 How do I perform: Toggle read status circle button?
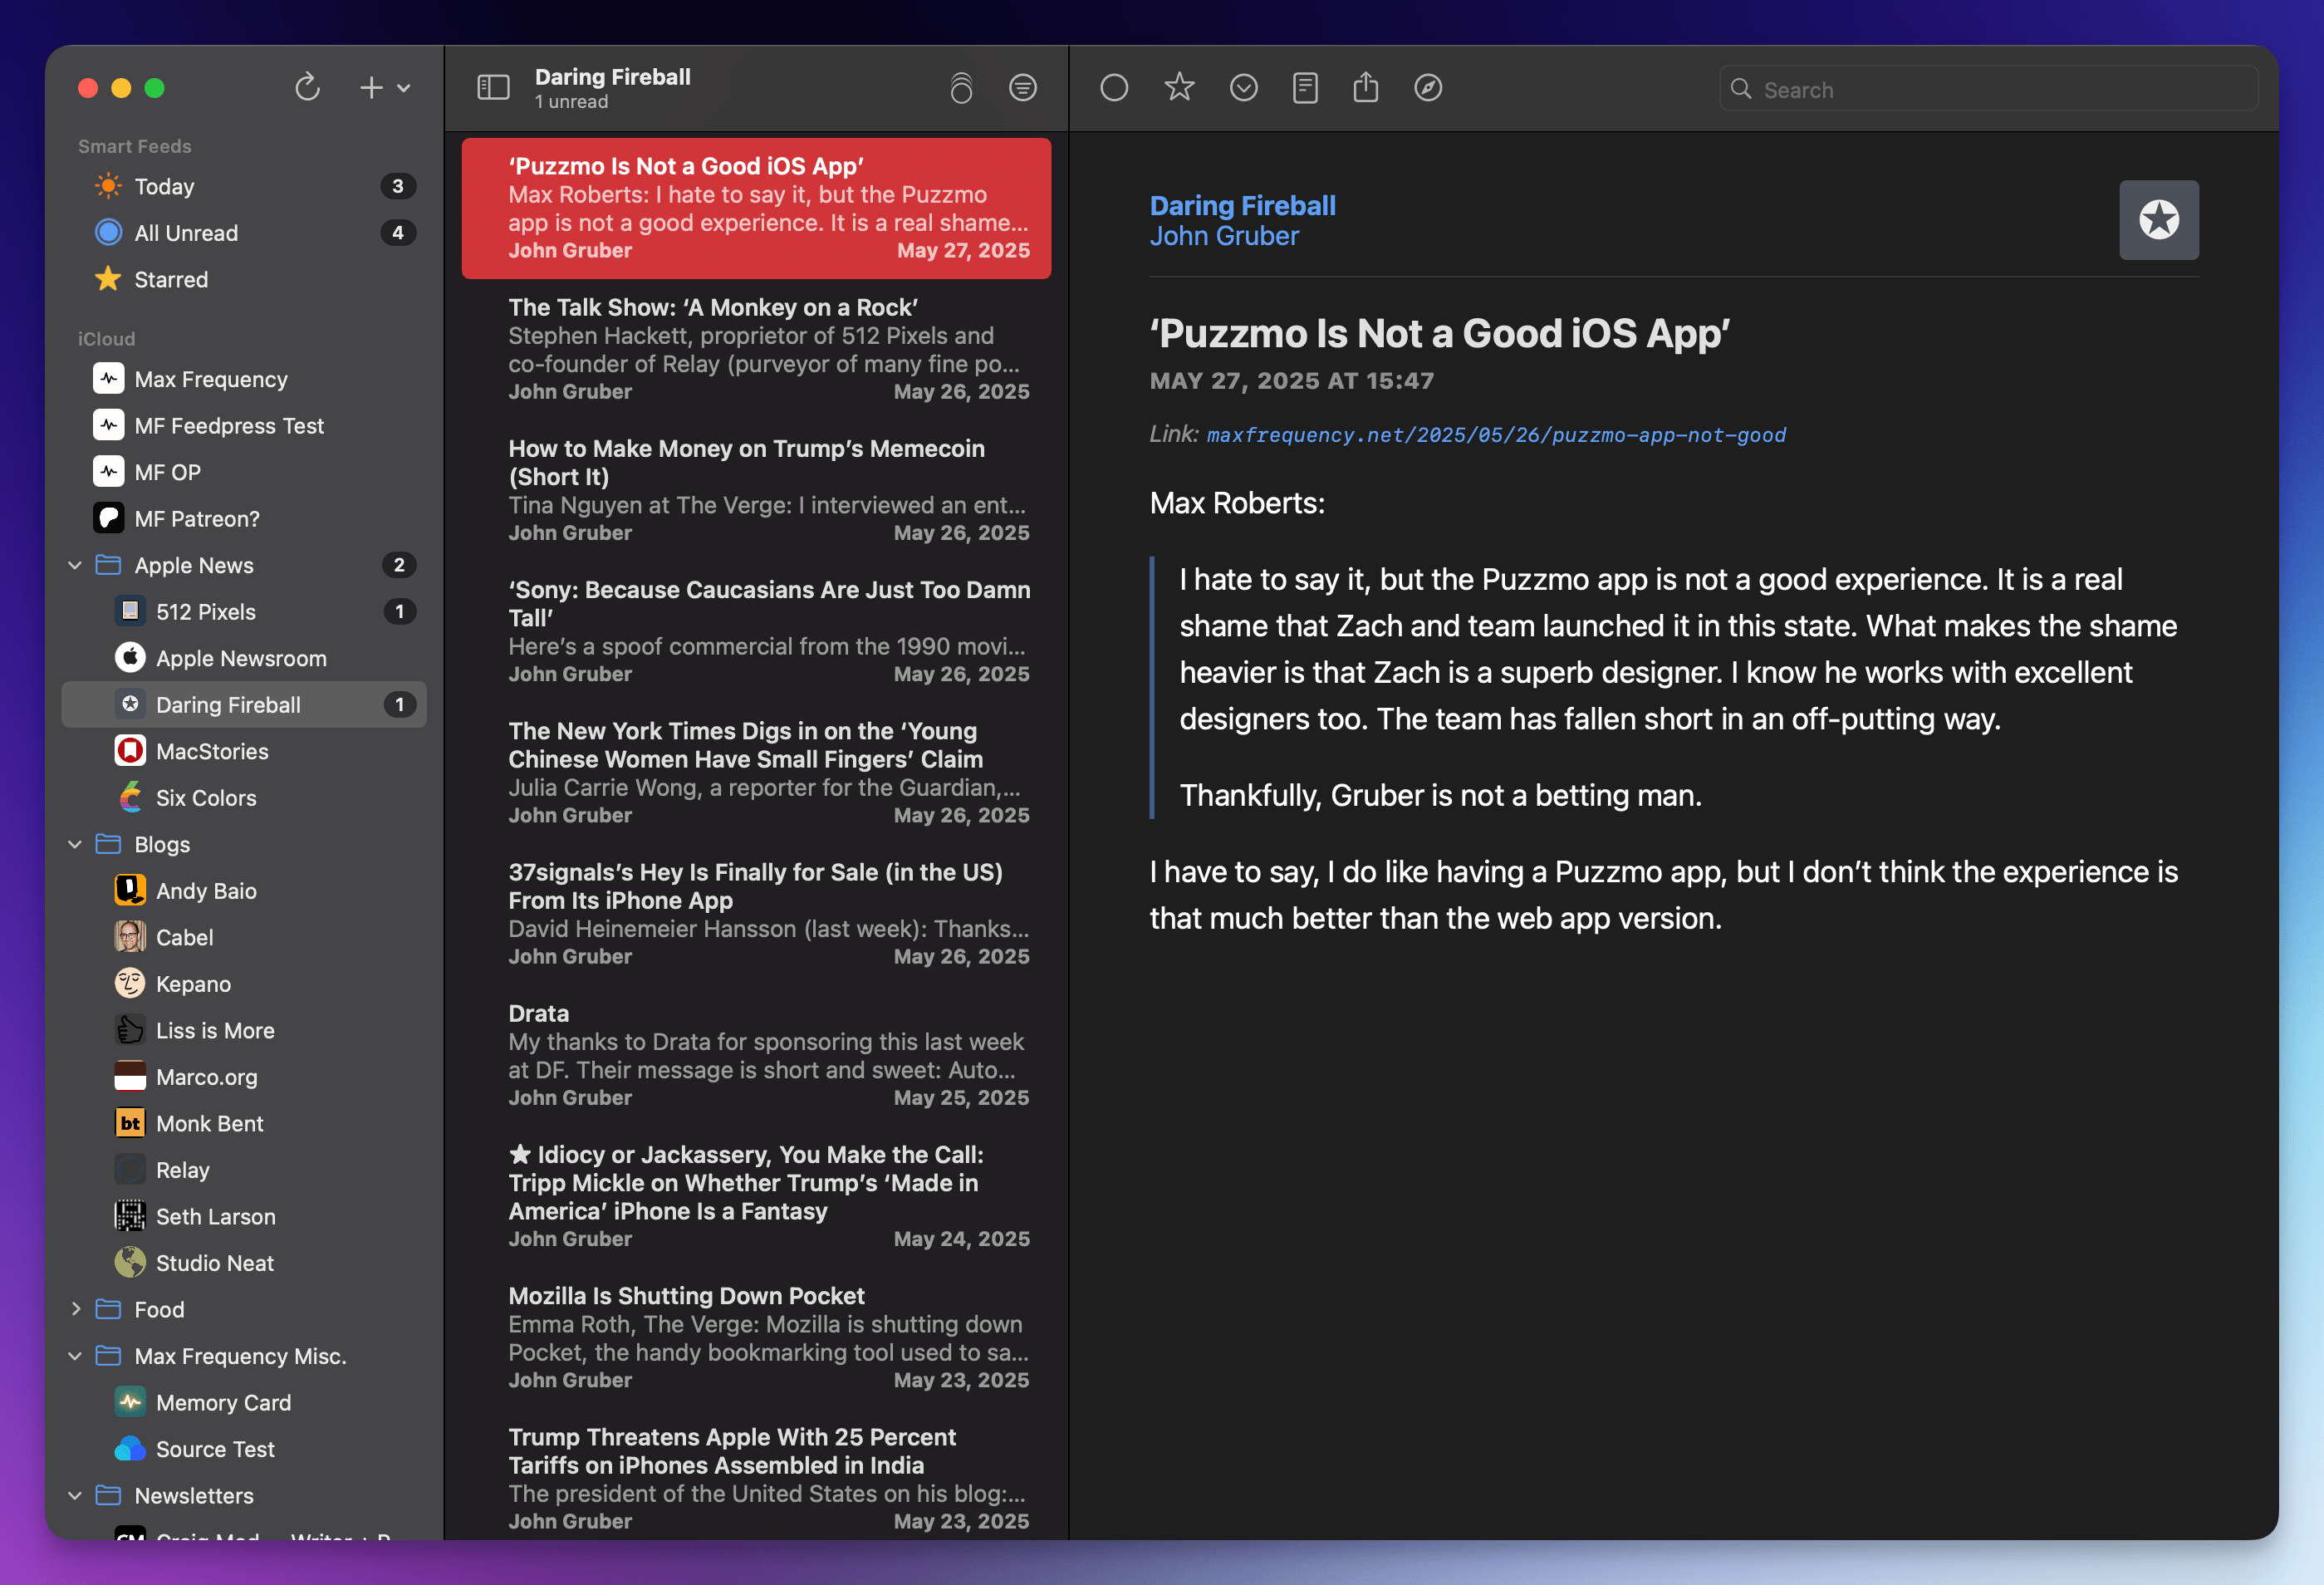pos(1114,88)
